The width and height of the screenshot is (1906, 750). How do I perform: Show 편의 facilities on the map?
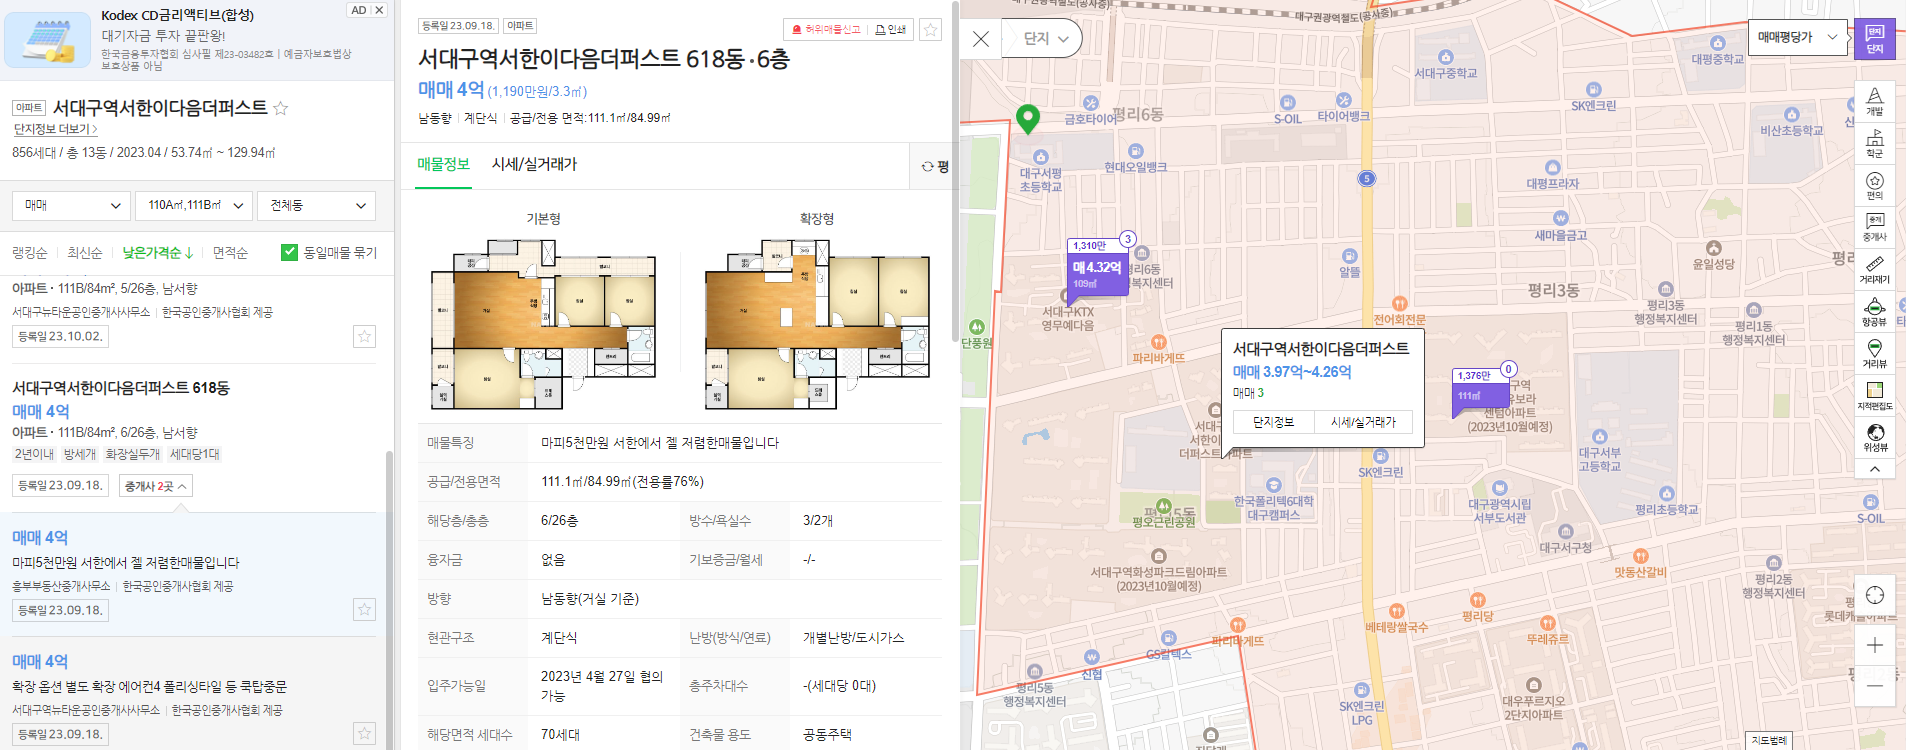[1874, 185]
